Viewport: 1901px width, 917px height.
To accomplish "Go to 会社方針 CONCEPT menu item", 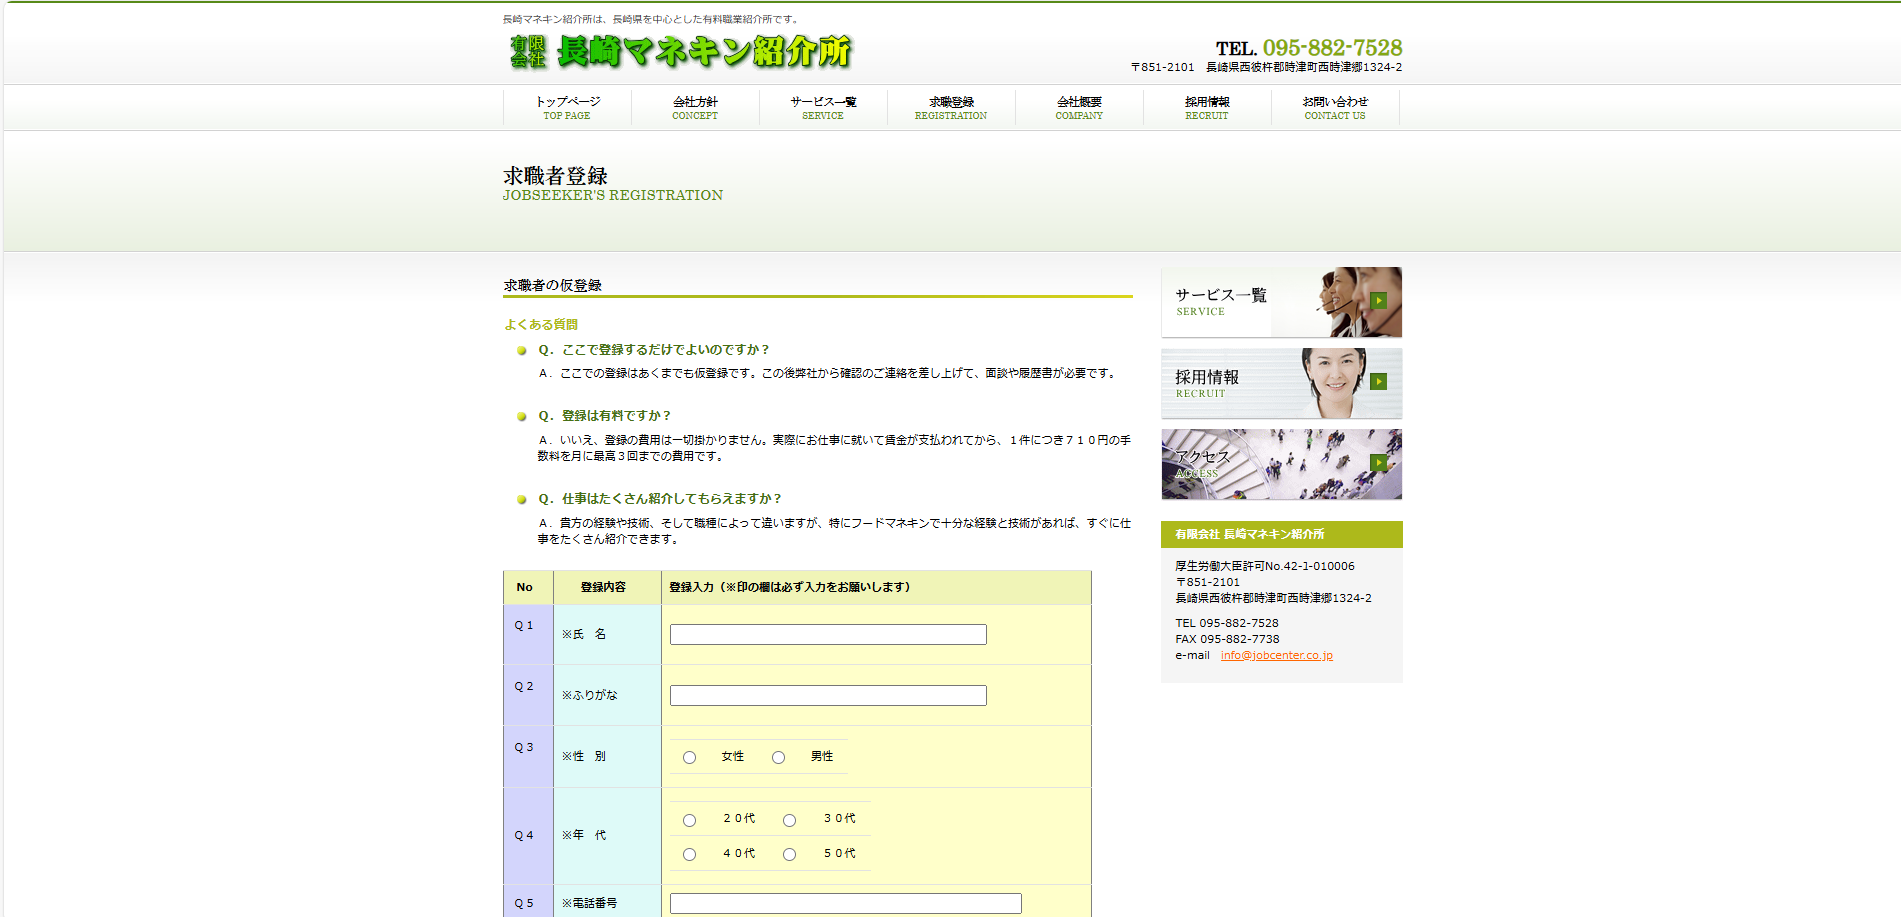I will (x=695, y=108).
